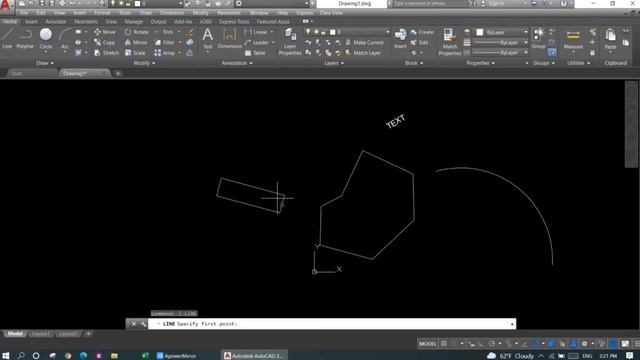The height and width of the screenshot is (360, 640).
Task: Activate the Copy command
Action: coord(104,42)
